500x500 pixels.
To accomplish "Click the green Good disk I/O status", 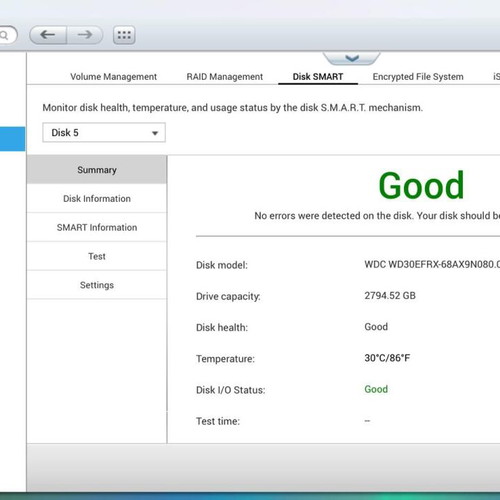I will click(376, 389).
